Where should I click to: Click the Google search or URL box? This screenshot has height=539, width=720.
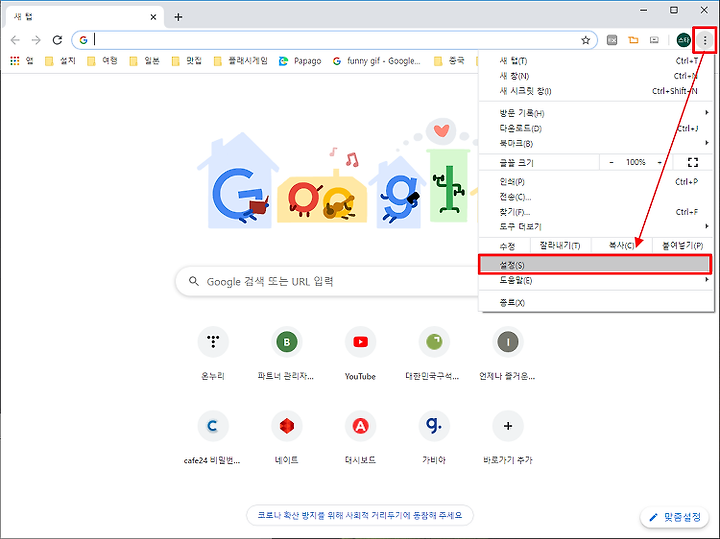[x=327, y=281]
